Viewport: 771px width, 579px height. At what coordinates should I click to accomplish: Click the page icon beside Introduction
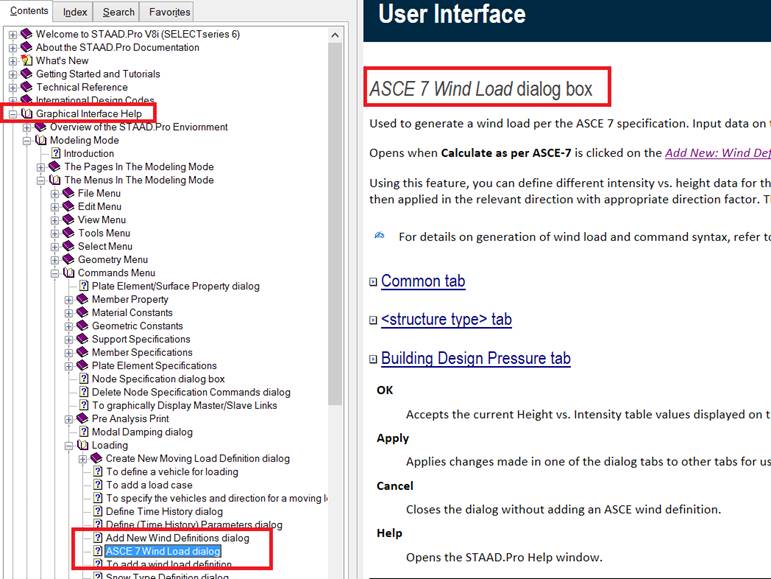56,153
